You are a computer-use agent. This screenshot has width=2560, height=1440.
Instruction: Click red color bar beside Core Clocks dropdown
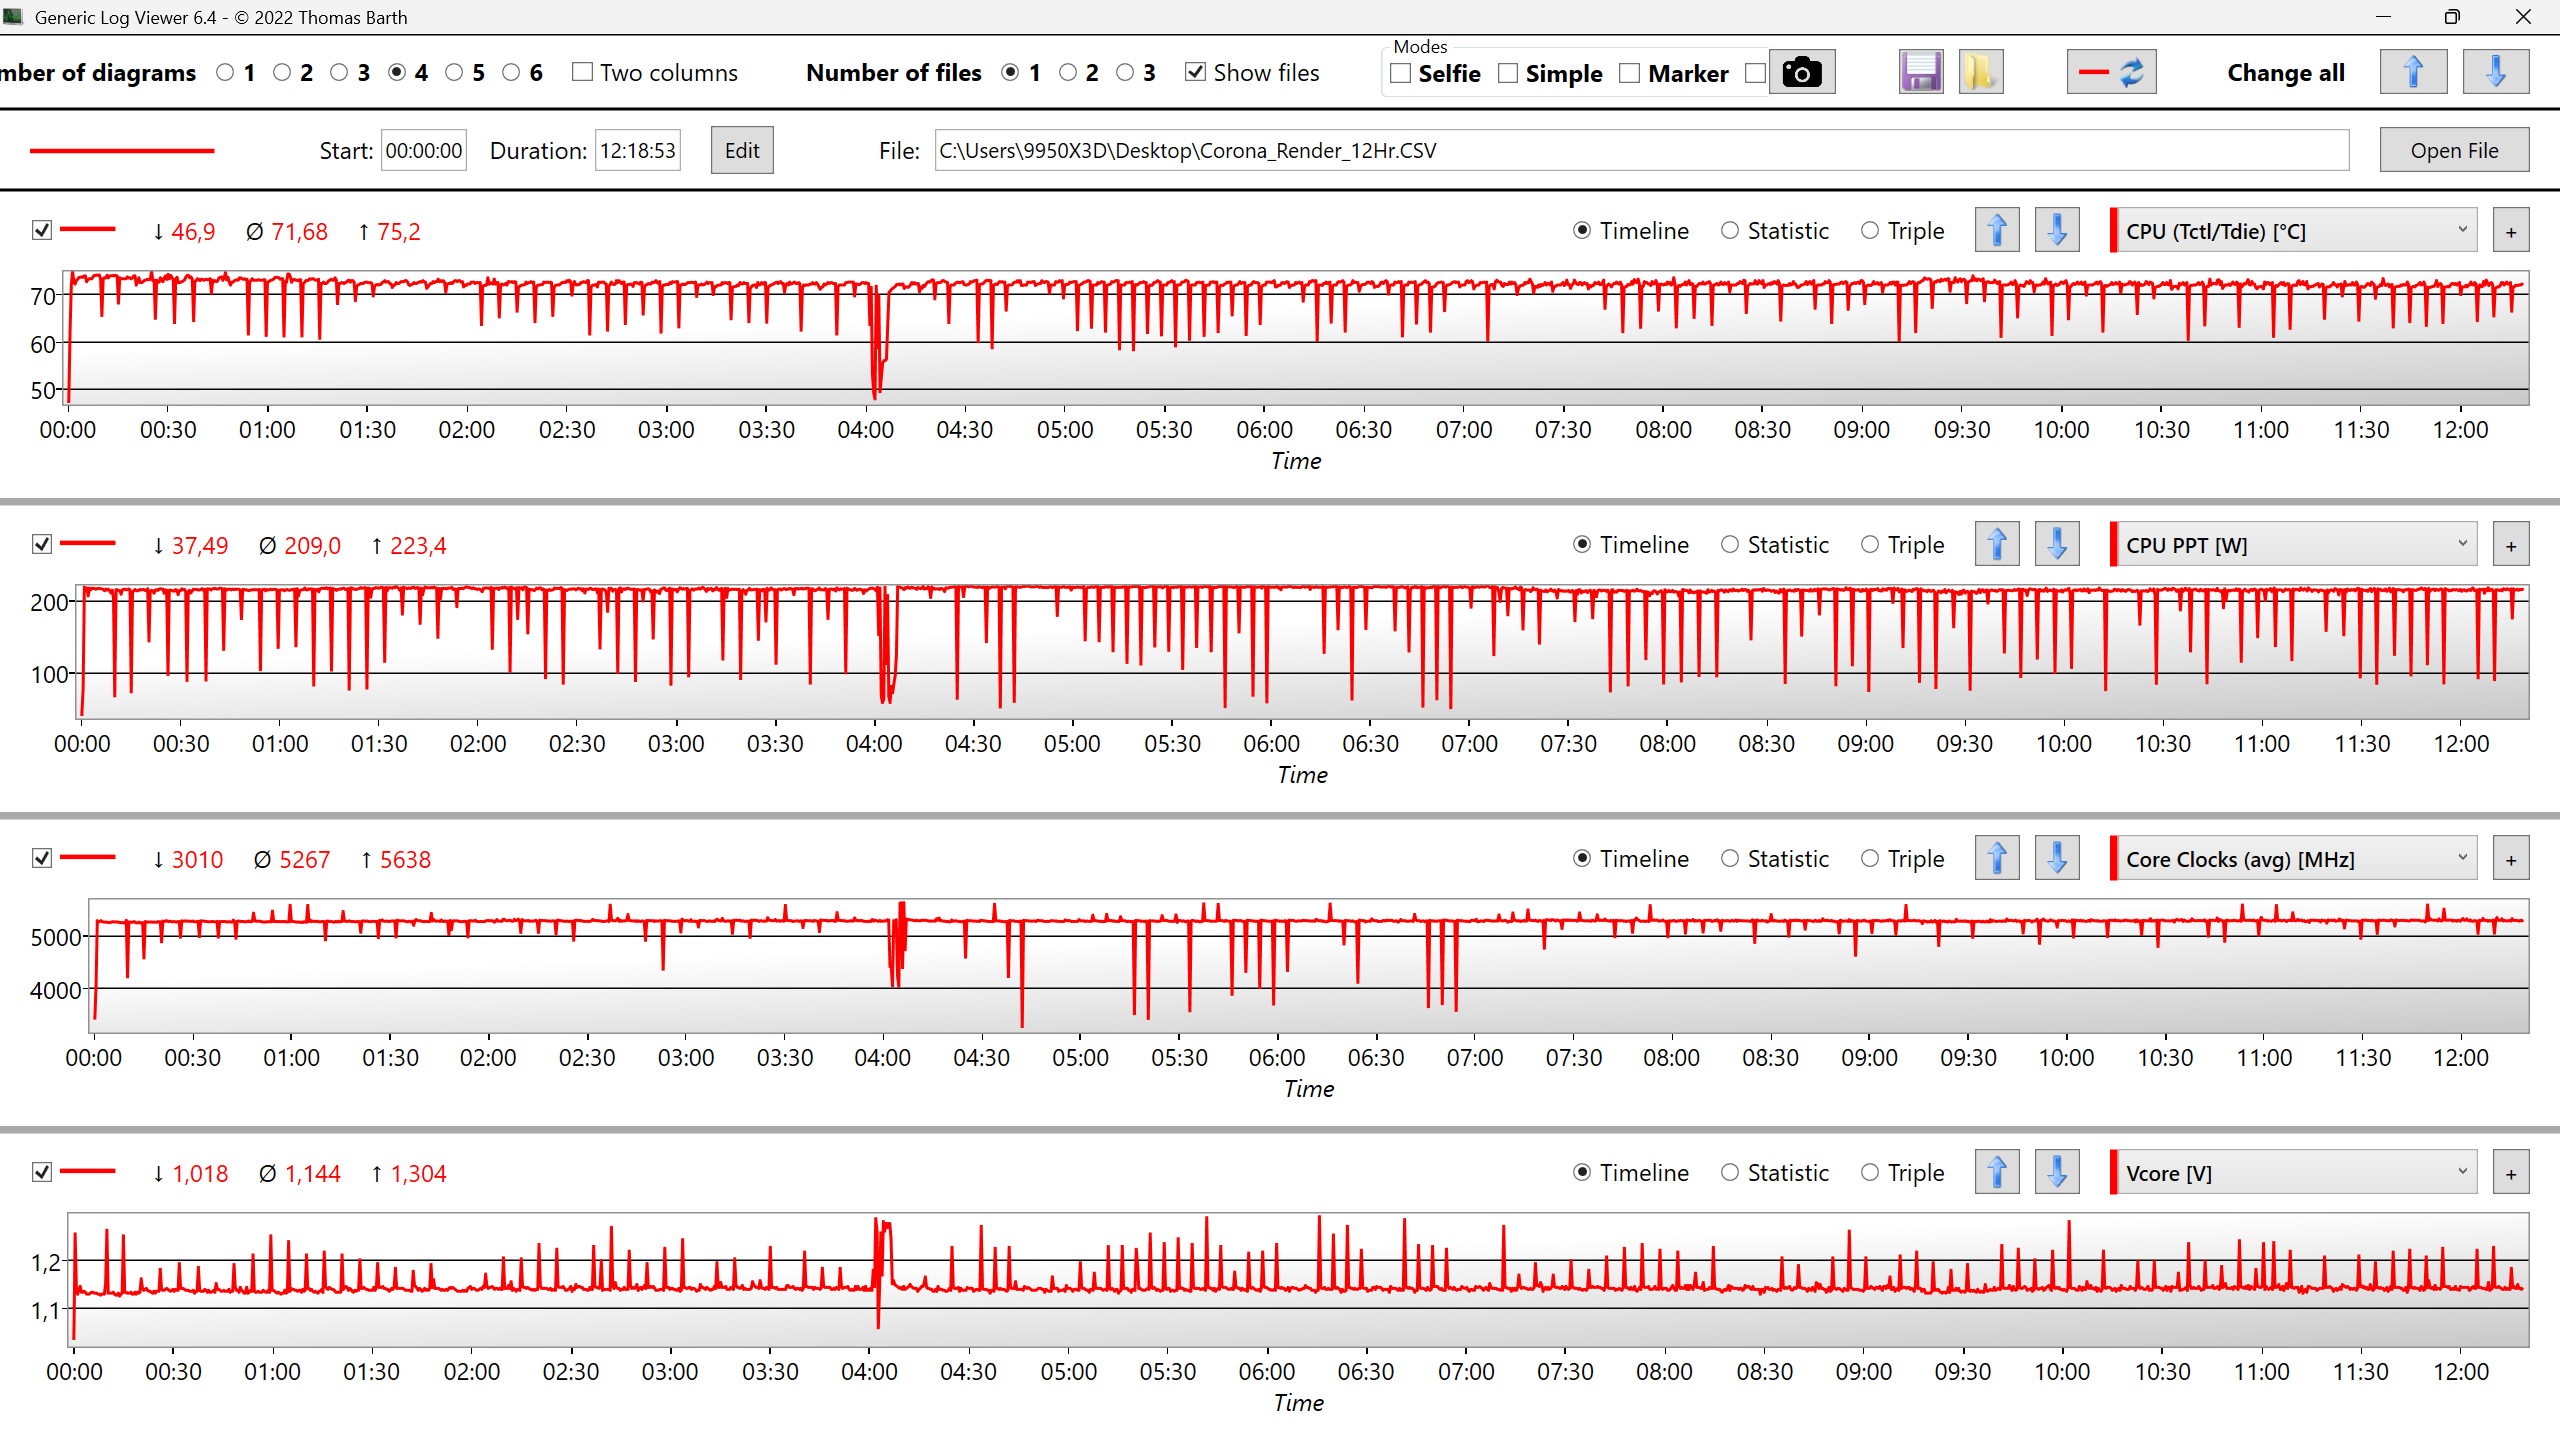[x=2113, y=859]
